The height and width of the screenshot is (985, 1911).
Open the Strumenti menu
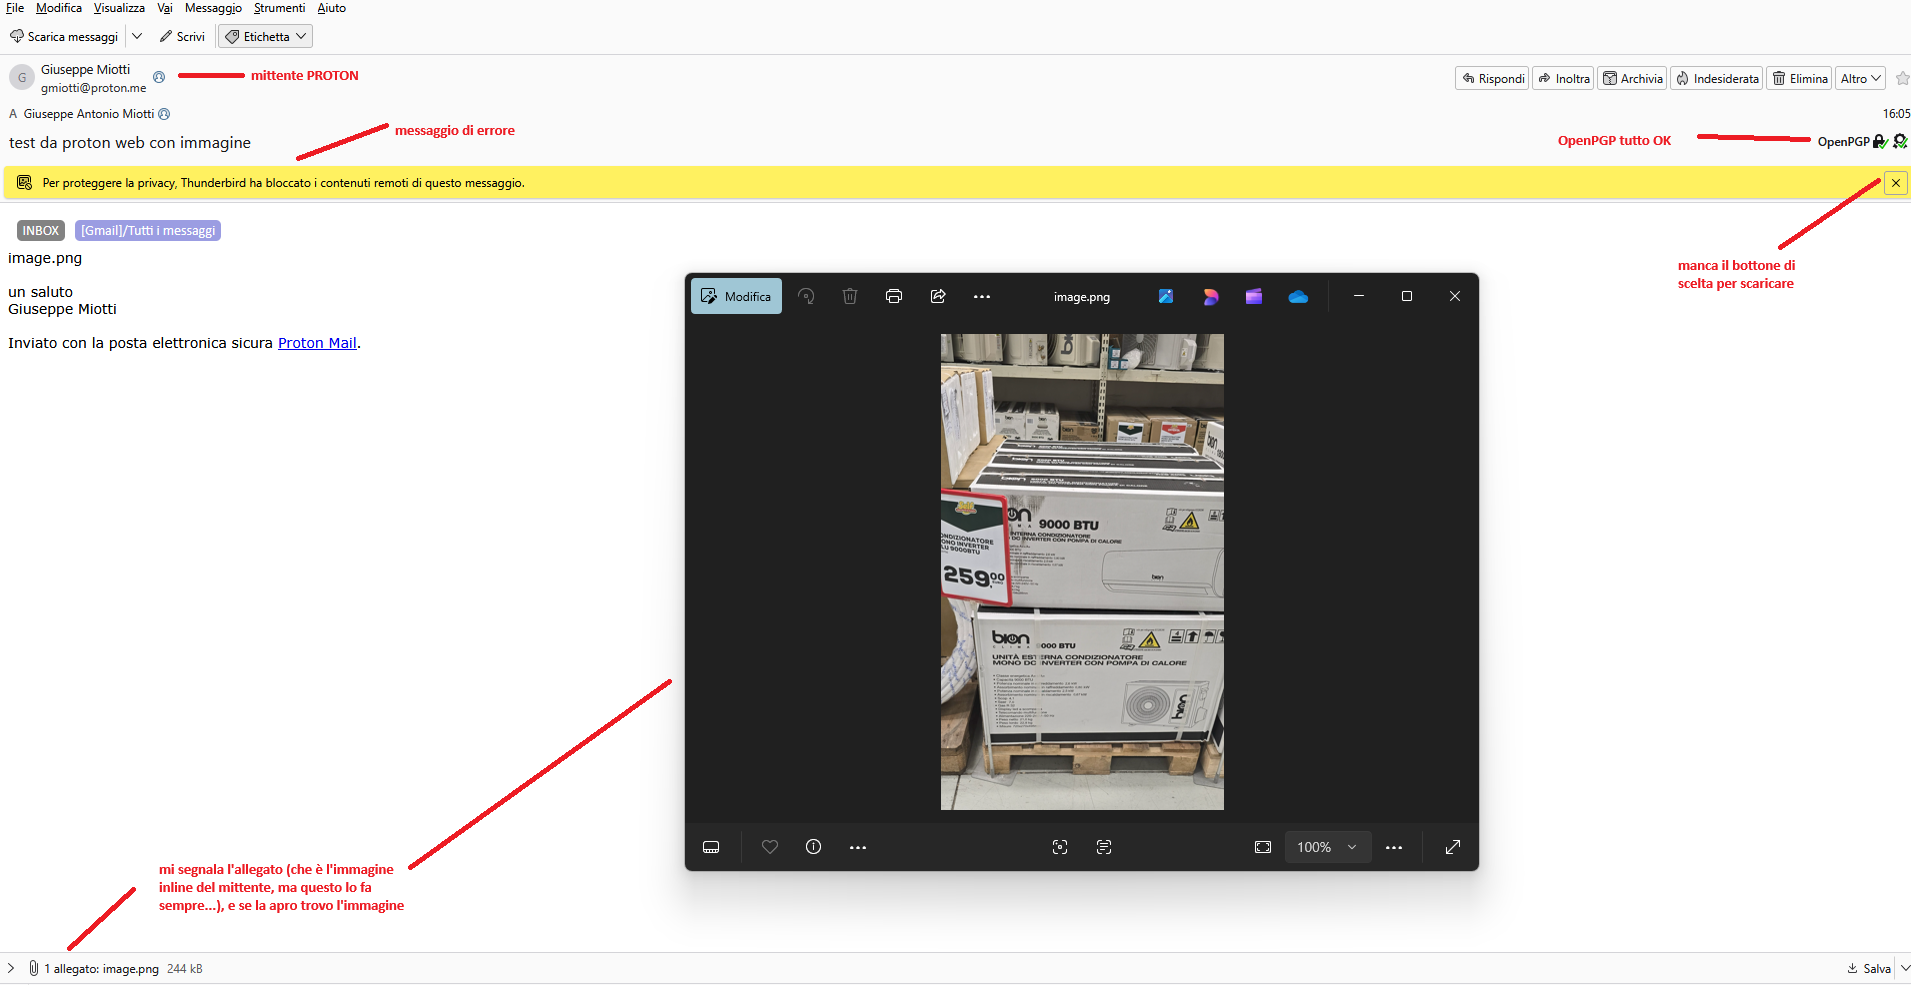pos(279,8)
